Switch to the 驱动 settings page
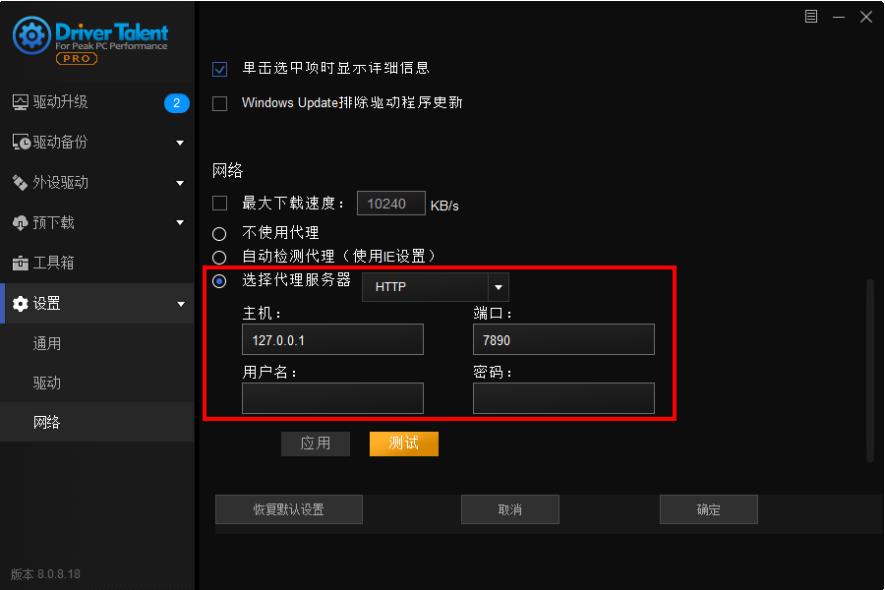This screenshot has width=885, height=590. pos(47,383)
